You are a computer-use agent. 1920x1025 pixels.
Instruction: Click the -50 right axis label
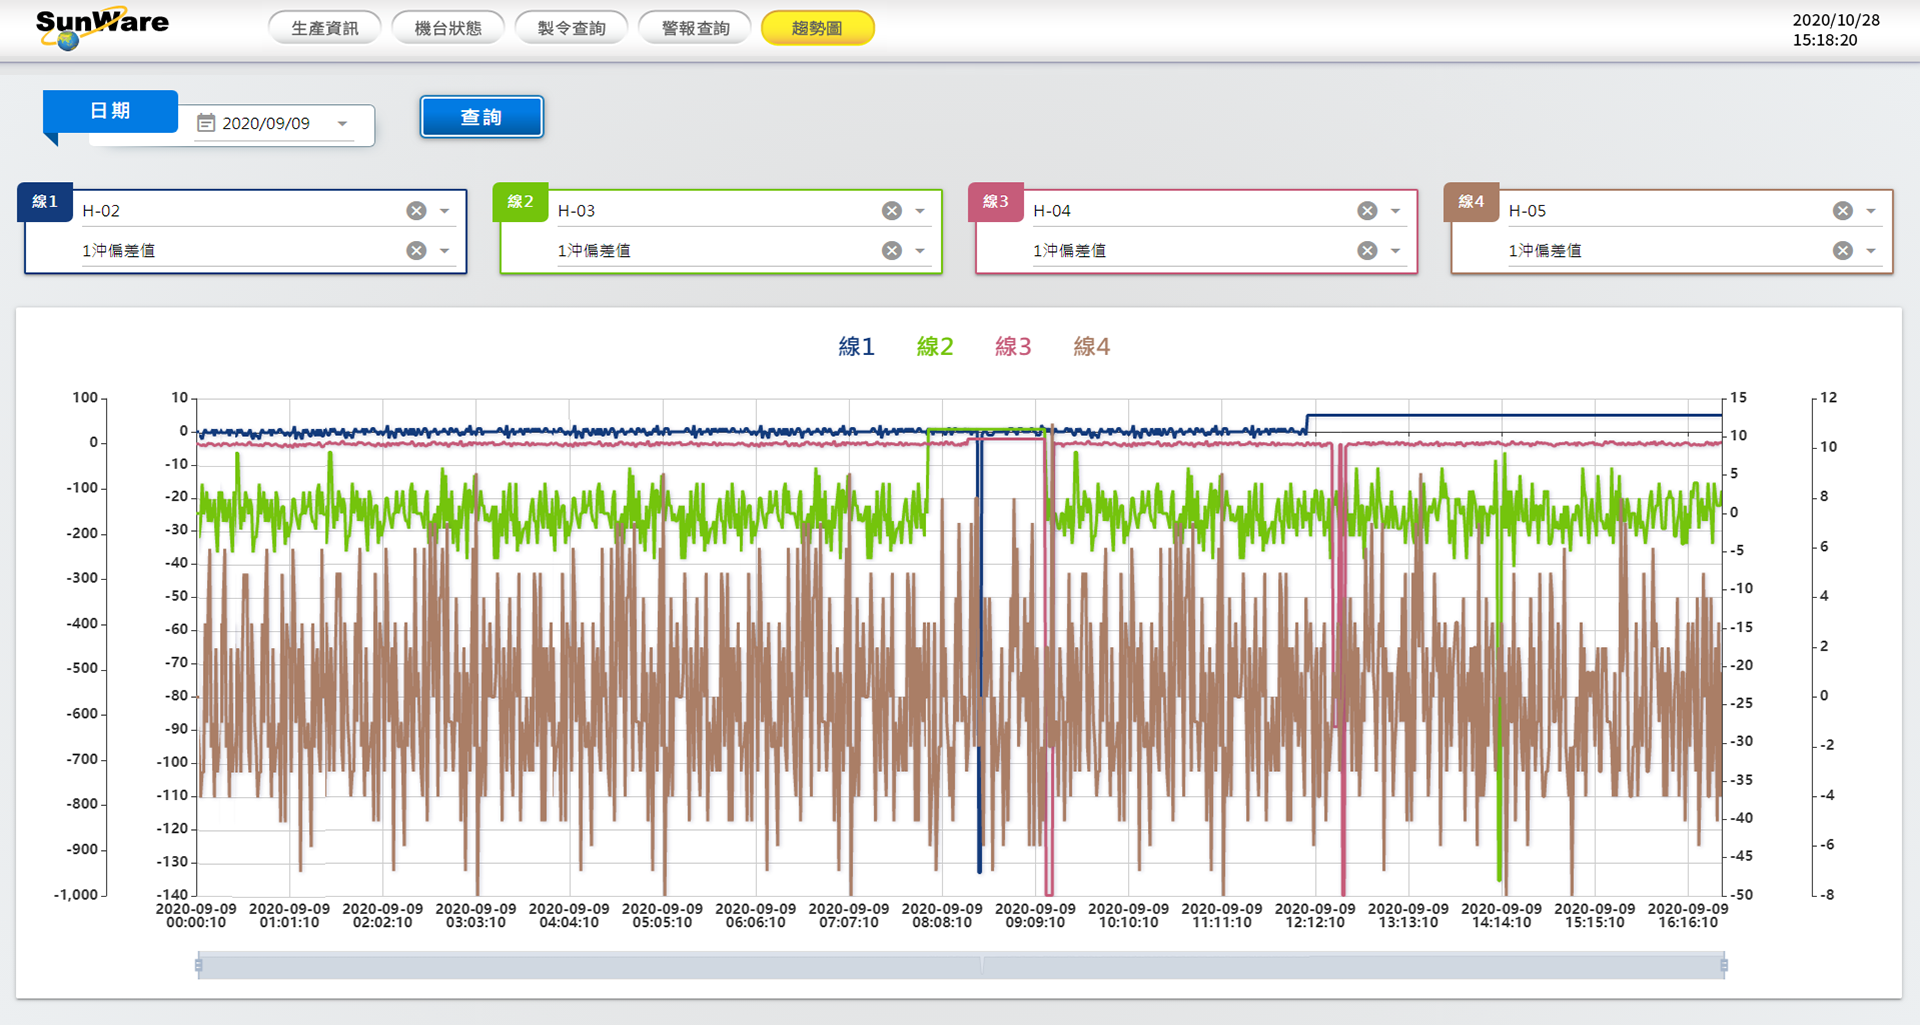pos(1741,895)
